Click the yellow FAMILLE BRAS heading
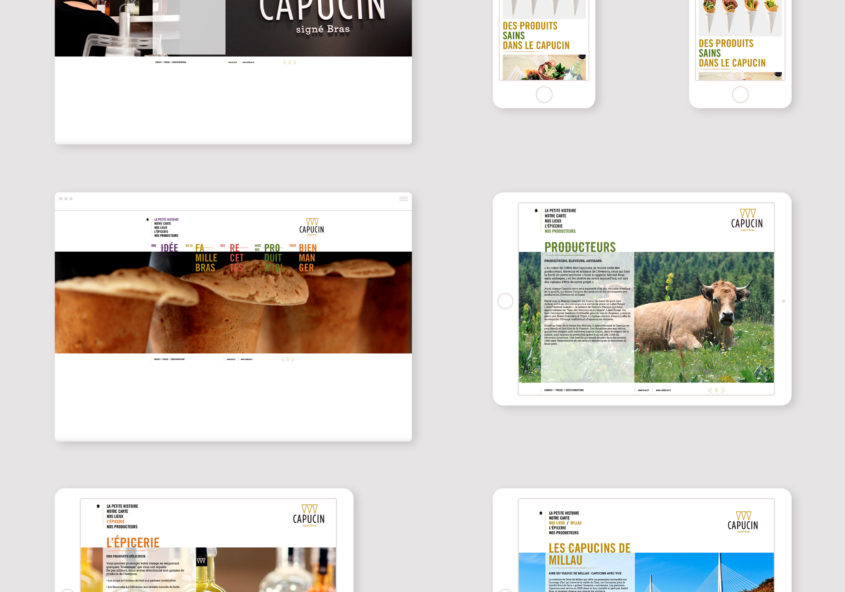 [x=206, y=258]
